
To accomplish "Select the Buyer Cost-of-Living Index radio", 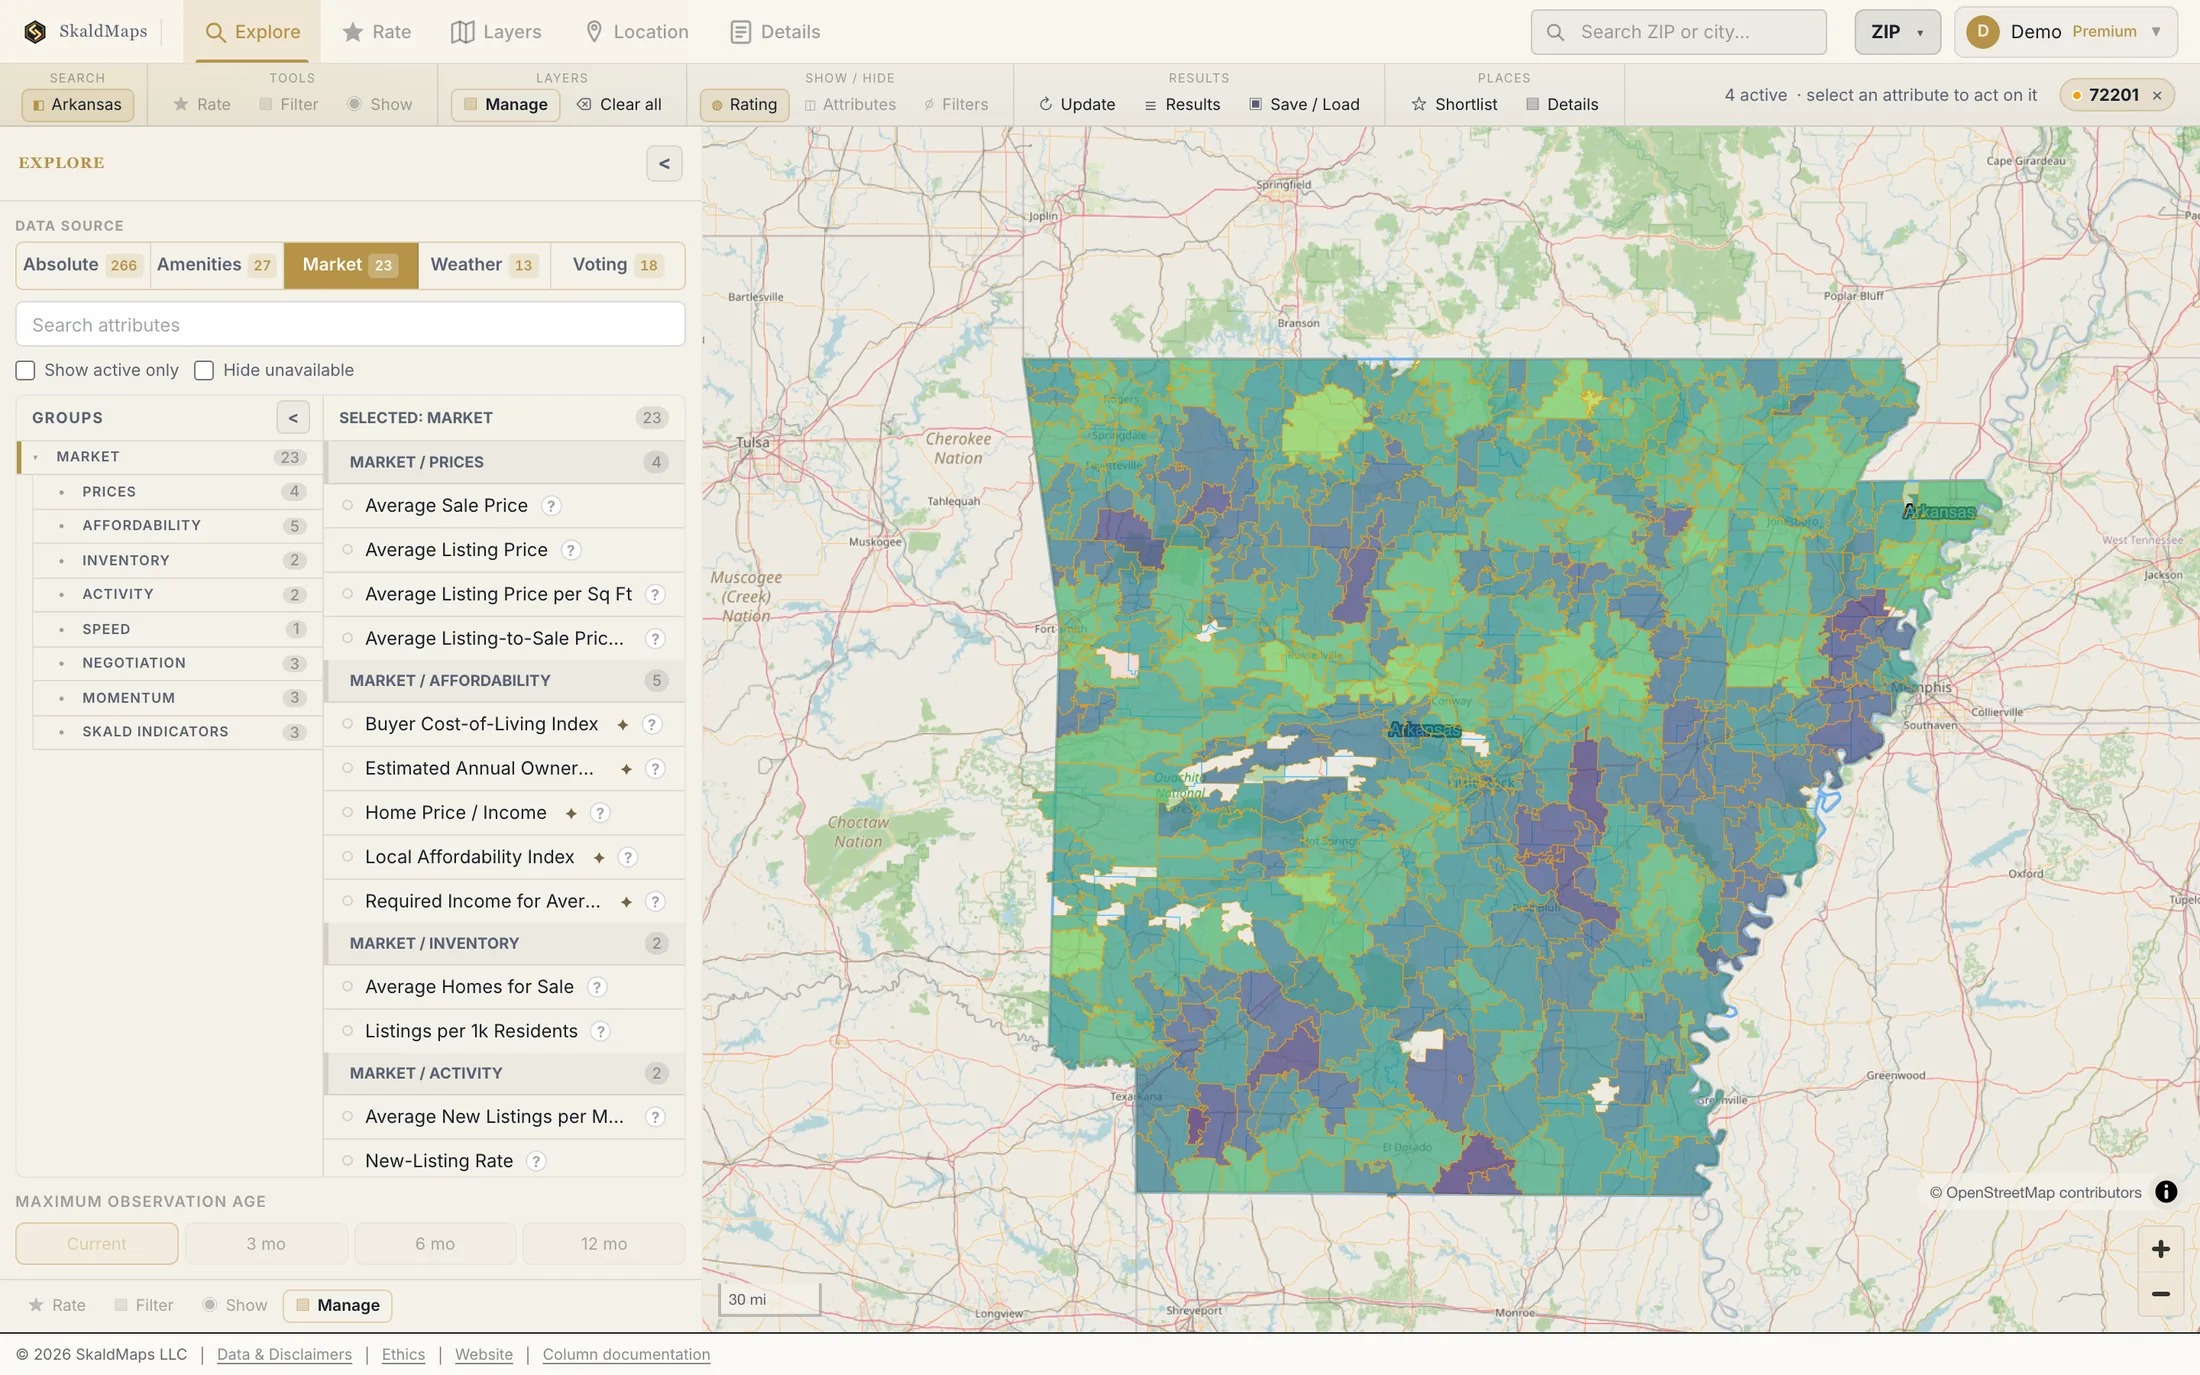I will click(x=348, y=724).
